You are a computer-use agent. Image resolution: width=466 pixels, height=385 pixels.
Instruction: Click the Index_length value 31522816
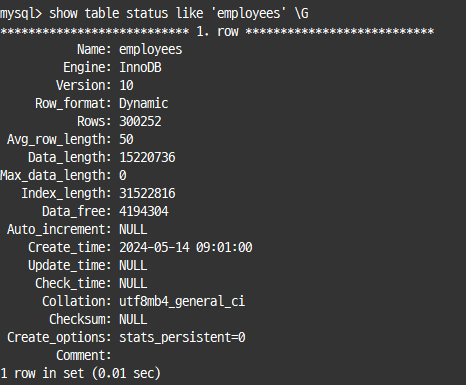[147, 194]
